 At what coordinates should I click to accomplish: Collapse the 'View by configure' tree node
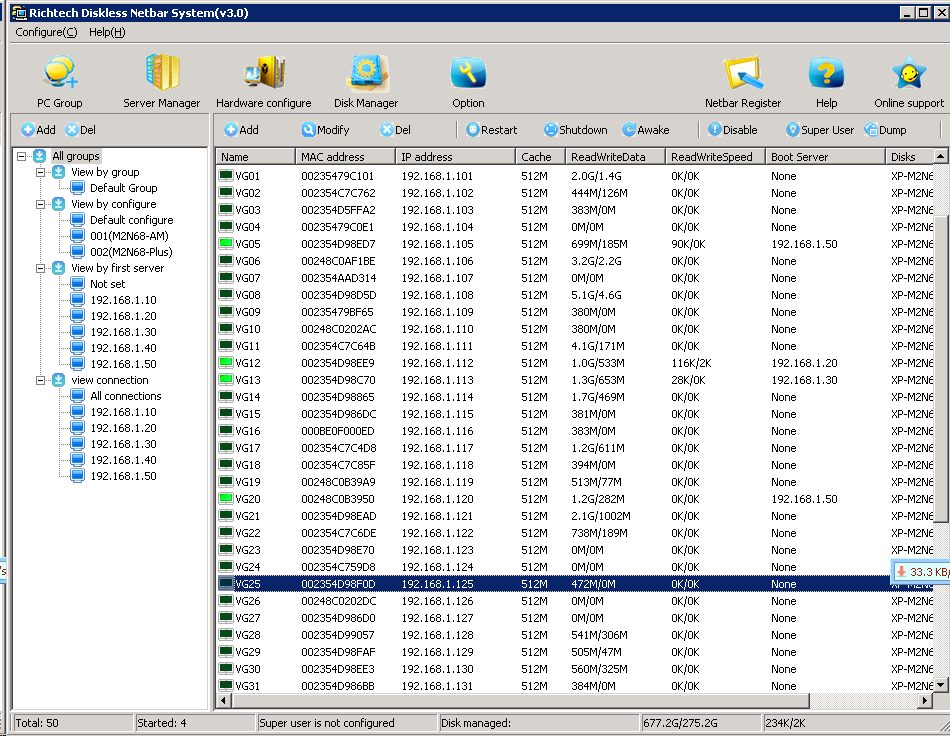(x=41, y=204)
